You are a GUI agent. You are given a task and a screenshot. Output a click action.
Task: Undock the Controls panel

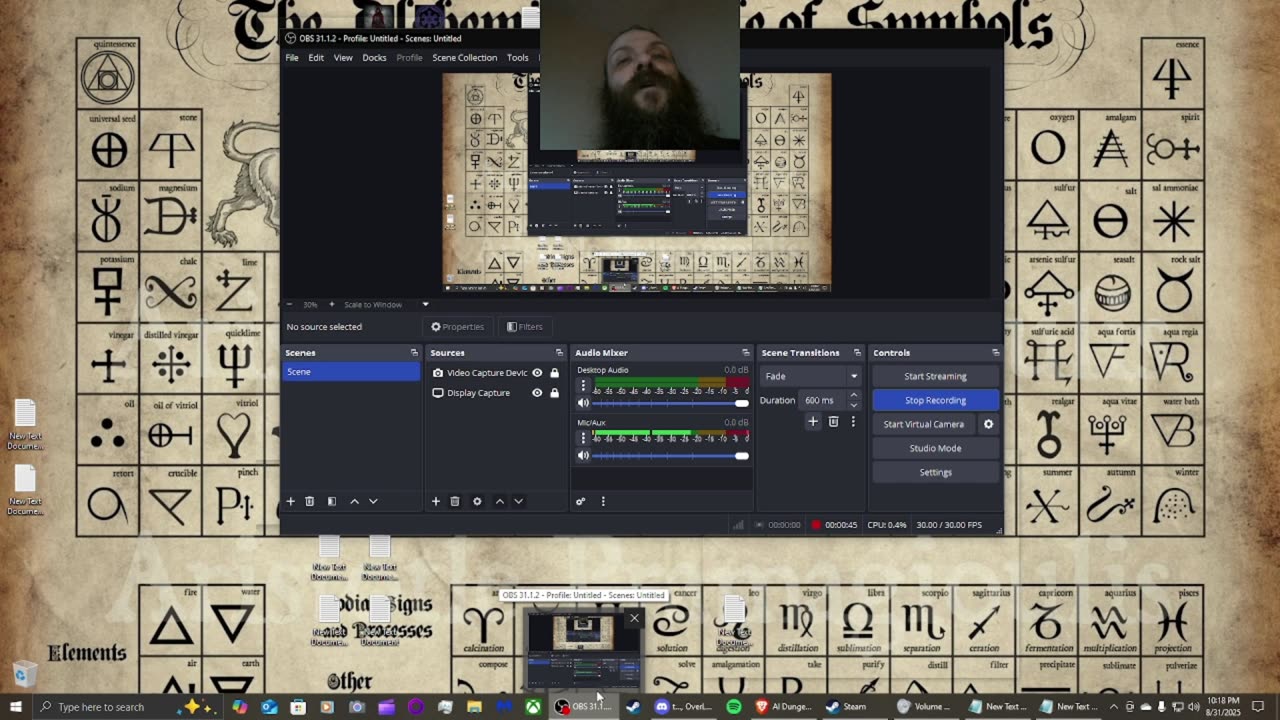(995, 353)
